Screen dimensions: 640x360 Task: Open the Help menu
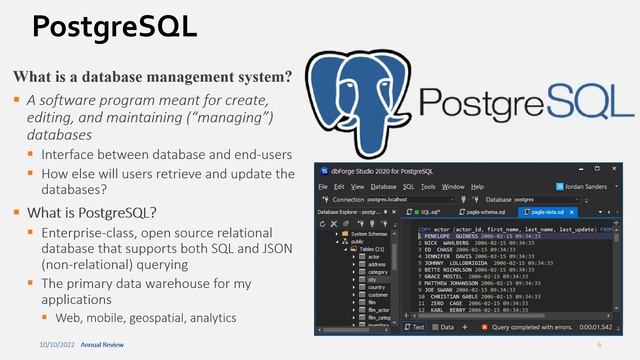pos(477,187)
